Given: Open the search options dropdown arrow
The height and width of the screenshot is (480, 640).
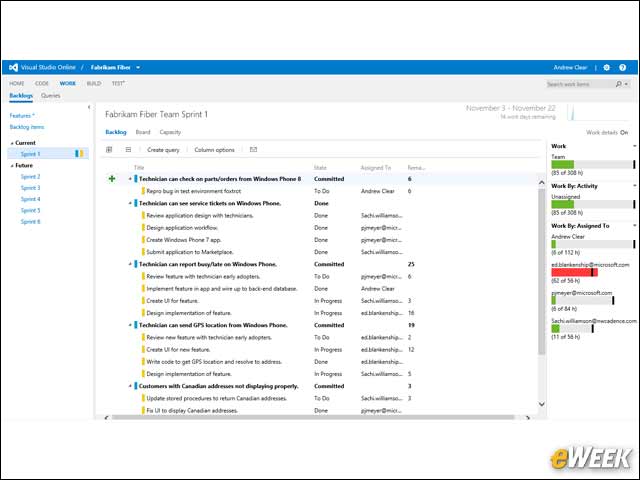Looking at the screenshot, I should click(x=627, y=84).
